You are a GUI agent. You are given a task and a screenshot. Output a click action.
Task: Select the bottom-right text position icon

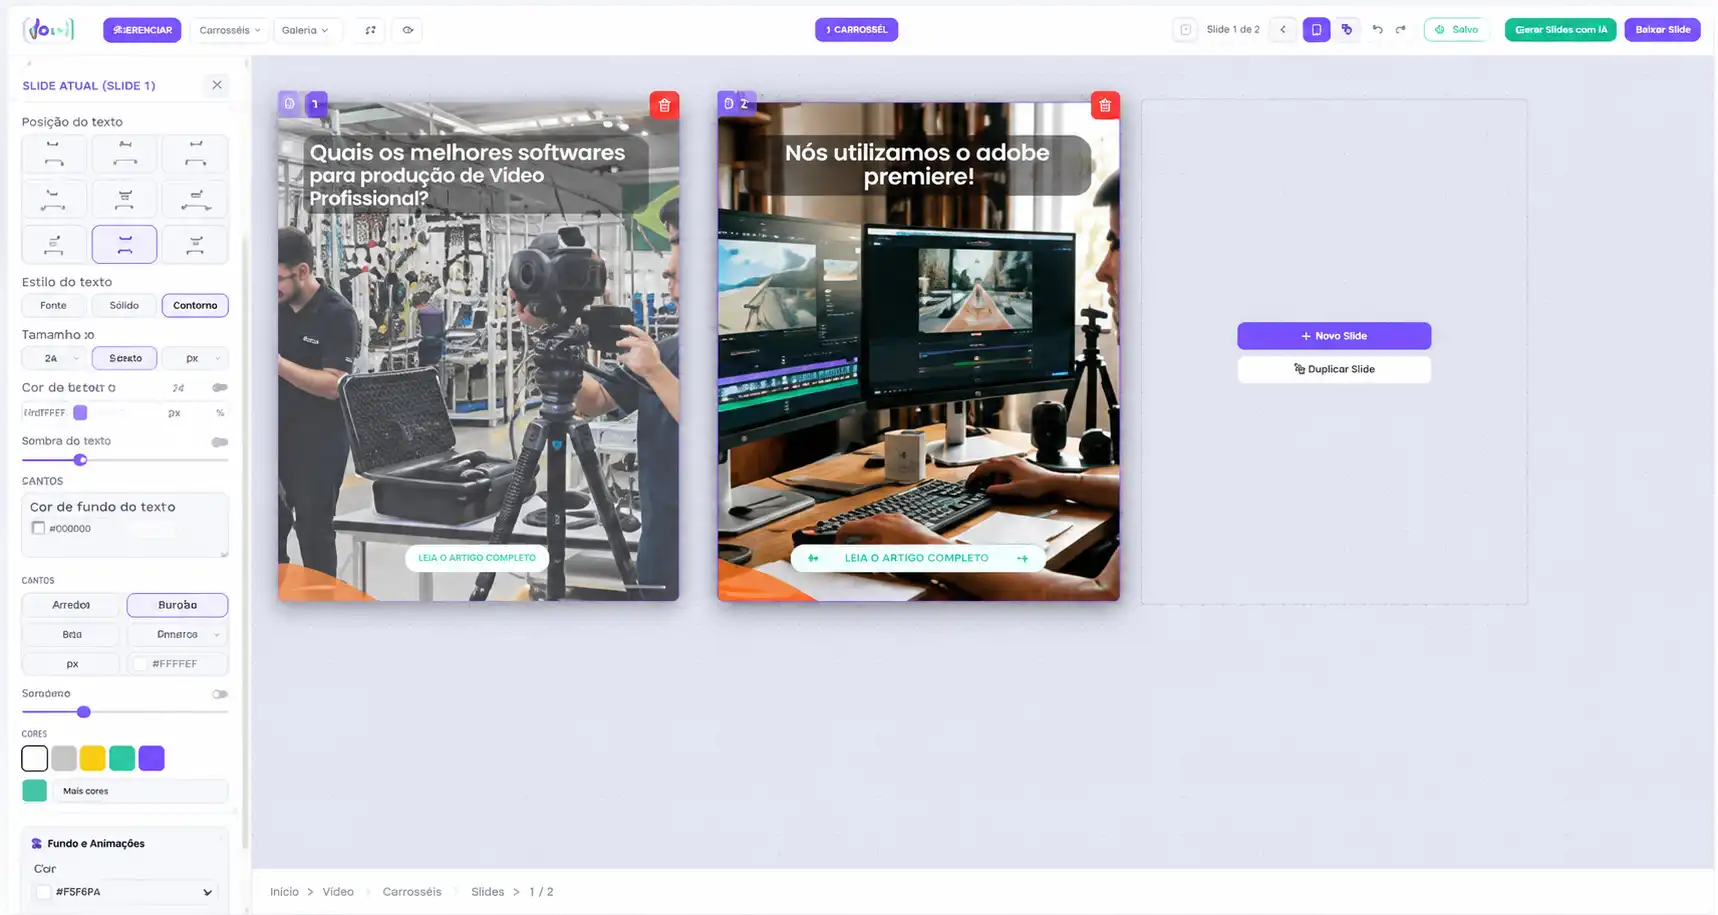195,244
